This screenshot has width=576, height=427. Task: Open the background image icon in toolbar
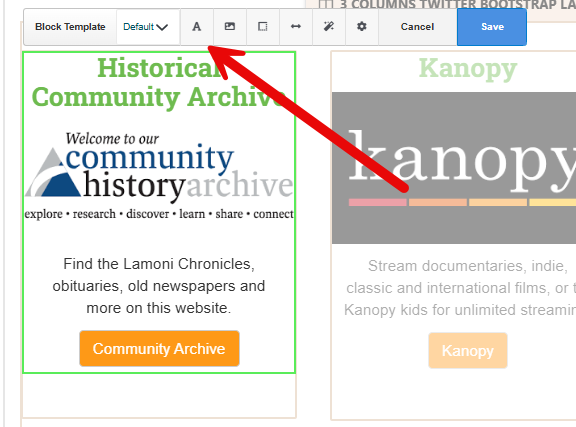[x=230, y=27]
